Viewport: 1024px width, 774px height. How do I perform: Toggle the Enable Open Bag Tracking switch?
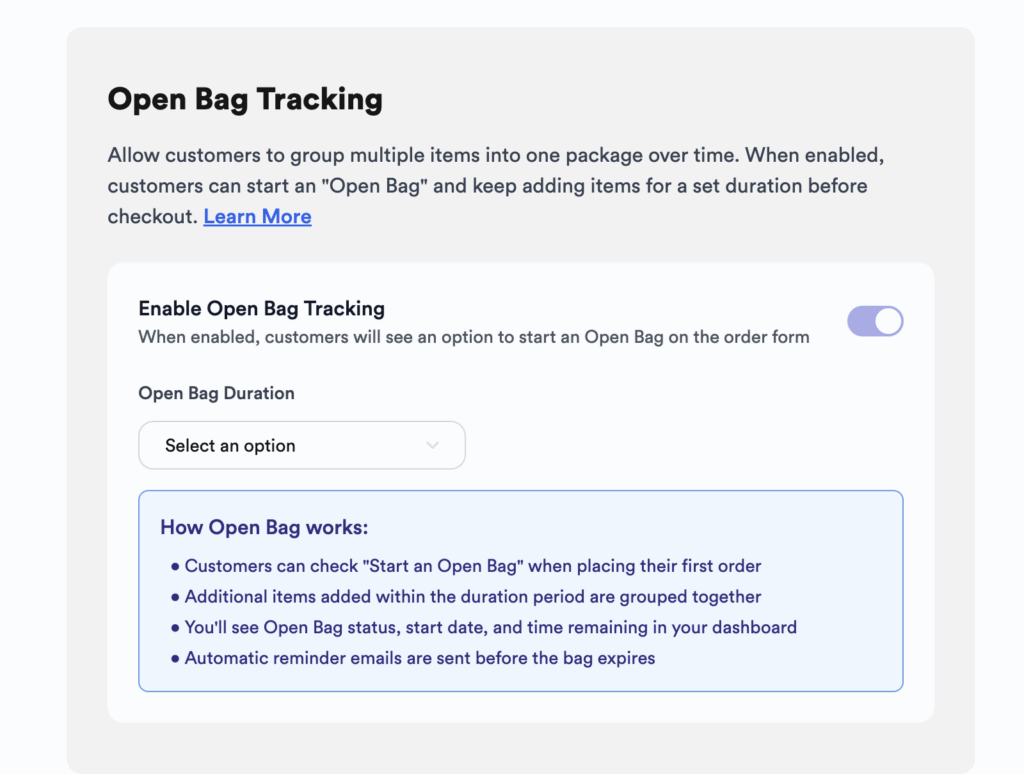(875, 321)
